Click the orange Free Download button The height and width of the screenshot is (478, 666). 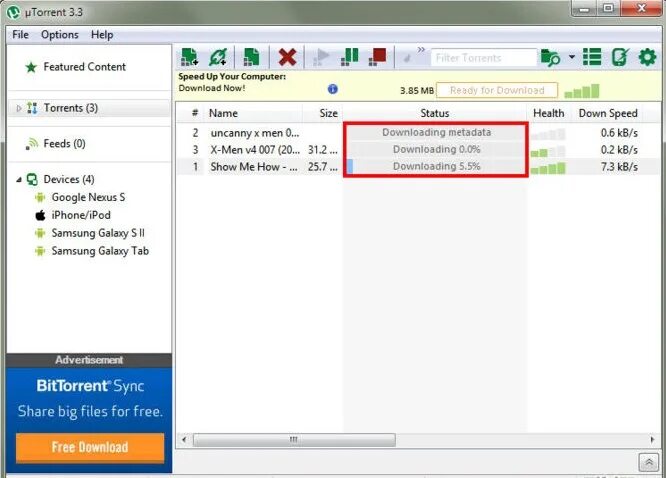(x=90, y=447)
